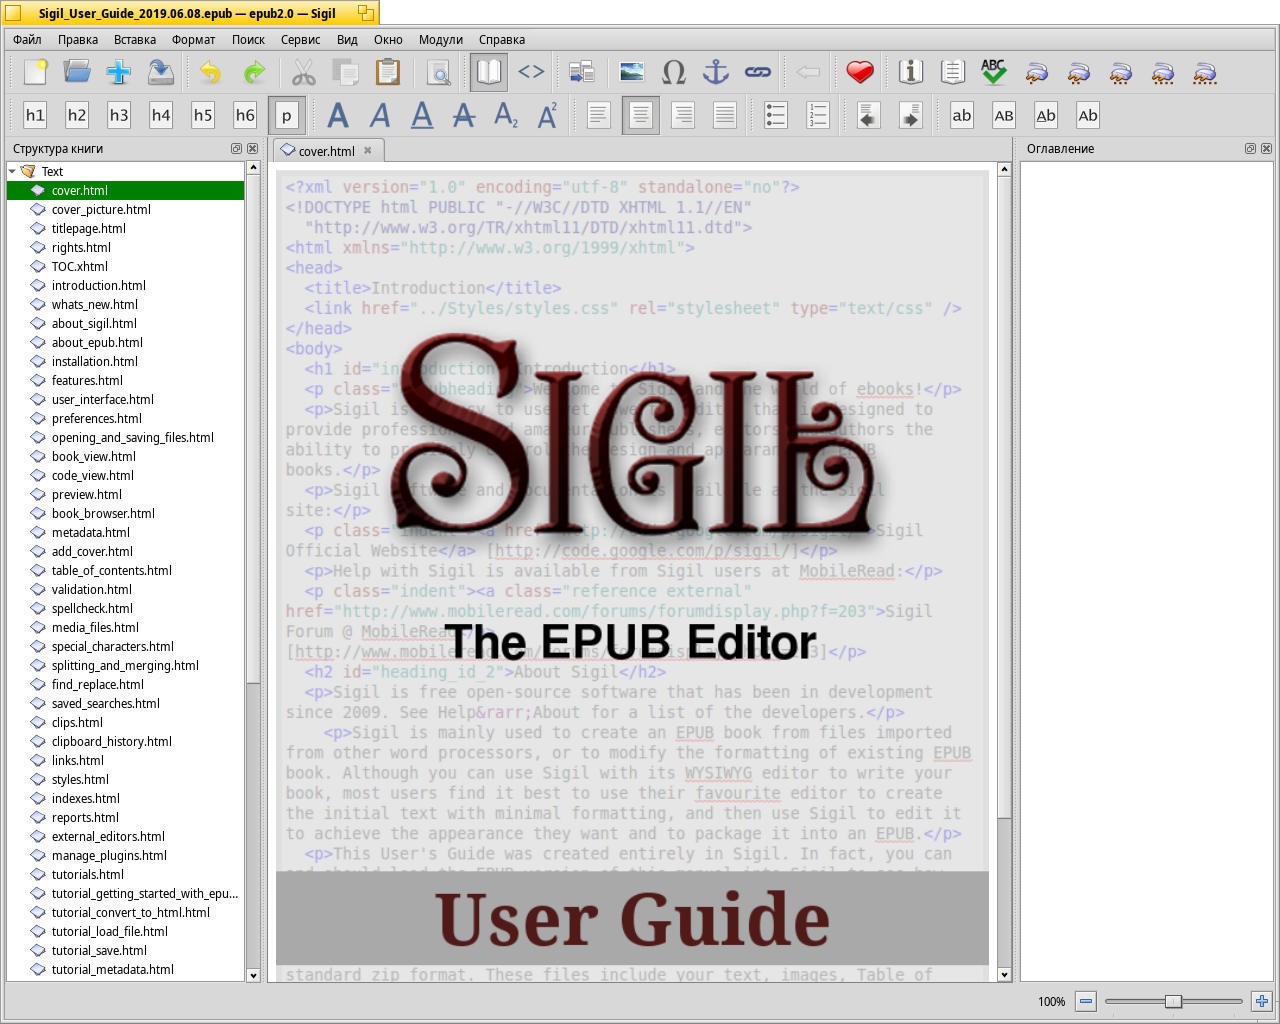Insert a numbered list

(818, 115)
